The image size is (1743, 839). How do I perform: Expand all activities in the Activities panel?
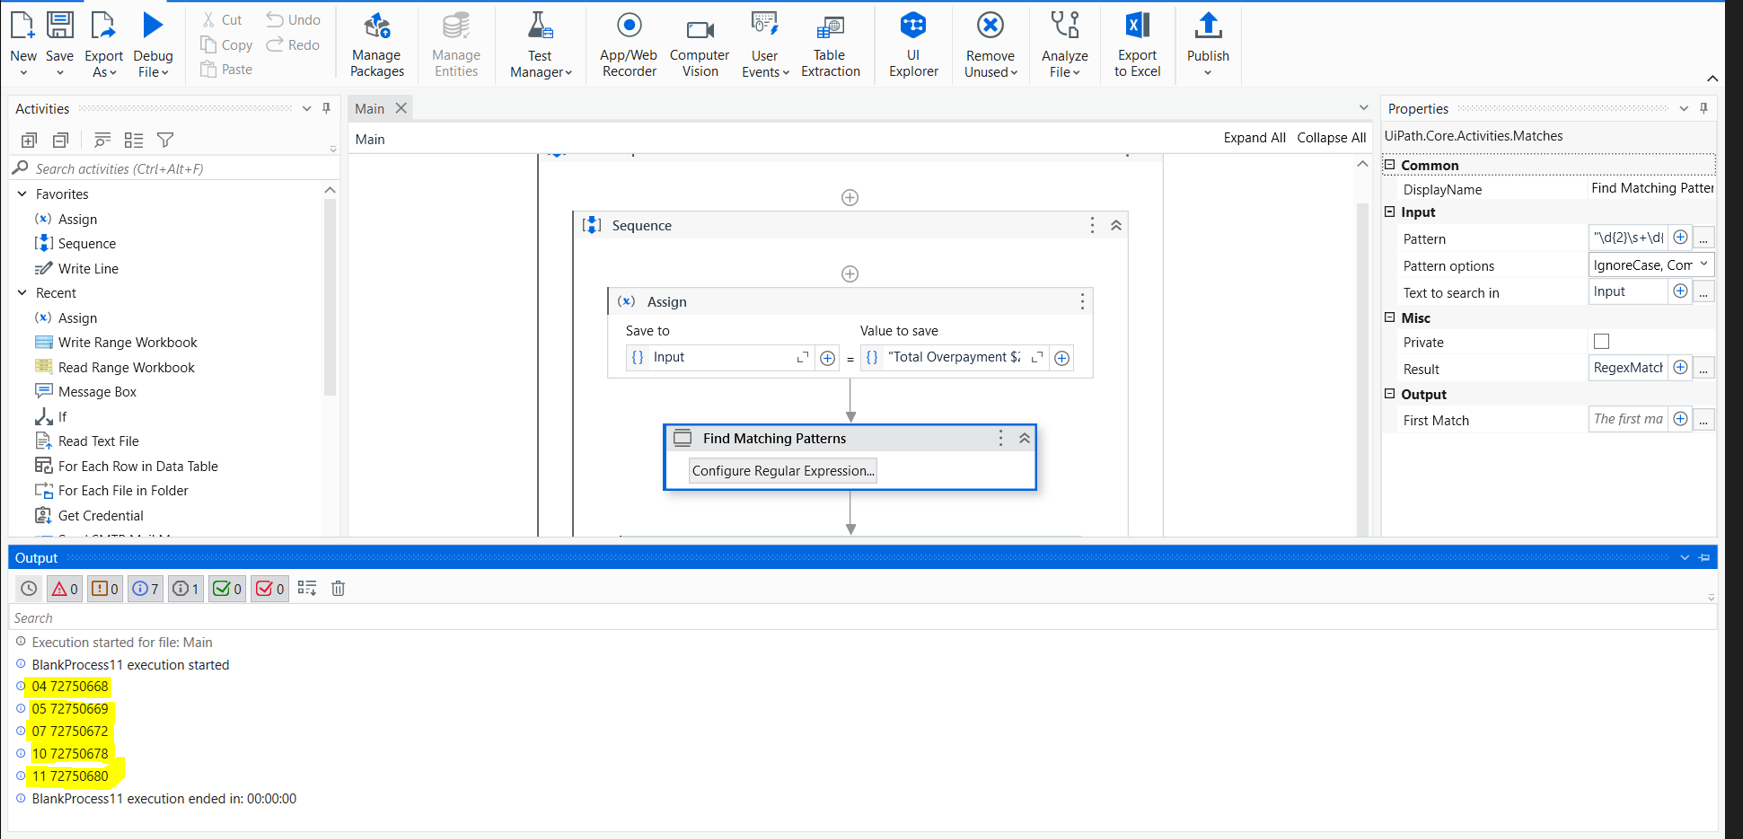tap(29, 140)
